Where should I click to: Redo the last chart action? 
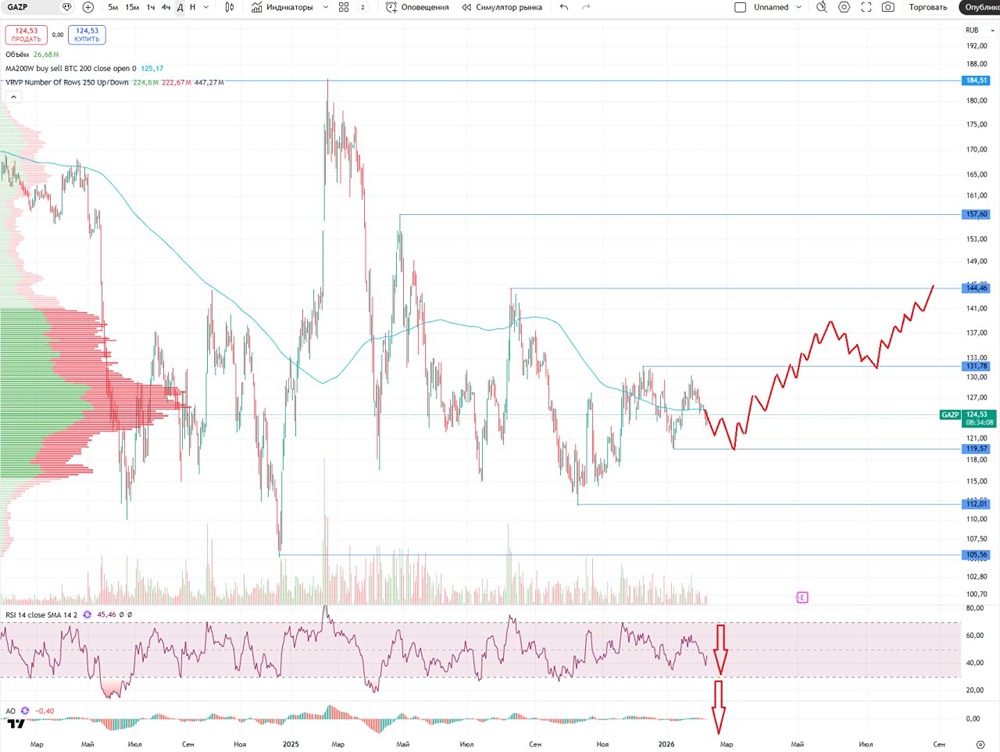click(585, 8)
